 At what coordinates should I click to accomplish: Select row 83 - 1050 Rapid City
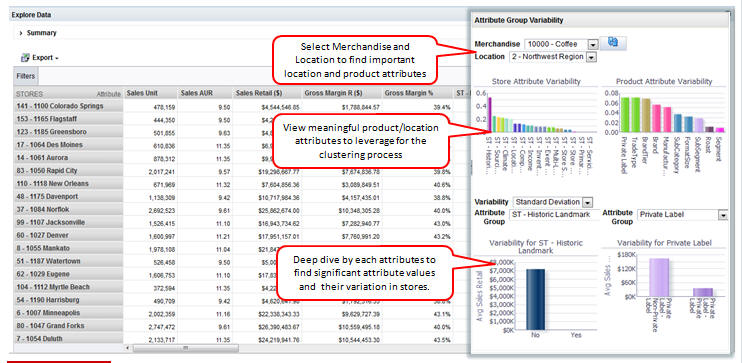pos(69,170)
